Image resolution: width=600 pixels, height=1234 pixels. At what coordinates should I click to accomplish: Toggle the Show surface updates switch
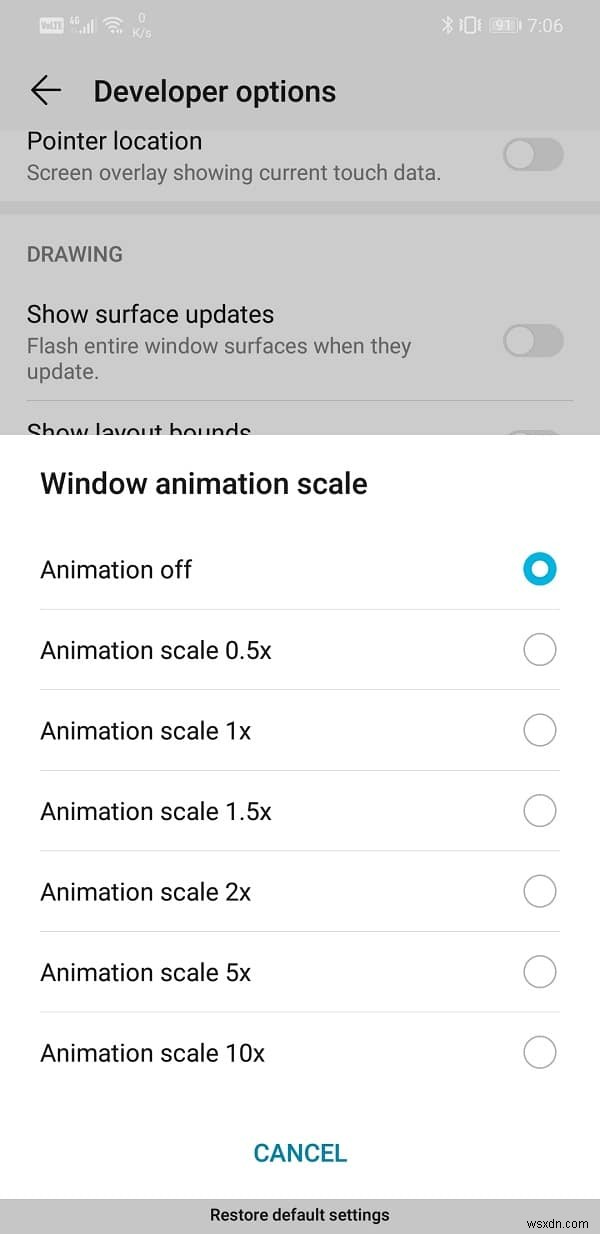533,341
